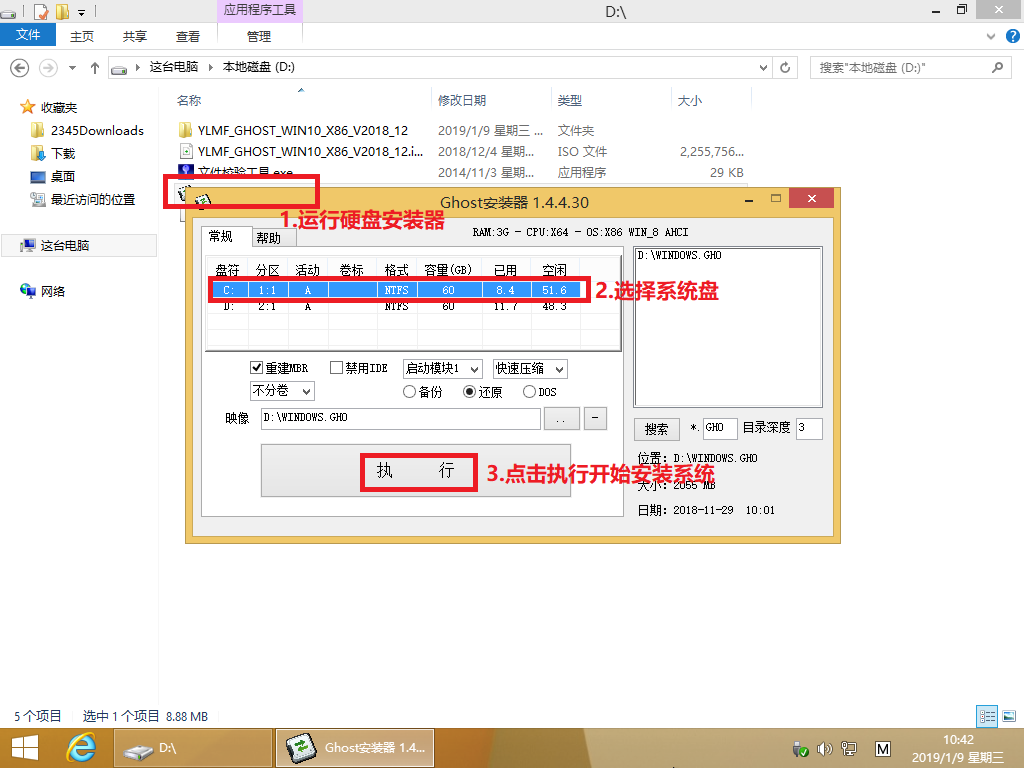
Task: Open the 查看 ribbon tab
Action: coord(188,37)
